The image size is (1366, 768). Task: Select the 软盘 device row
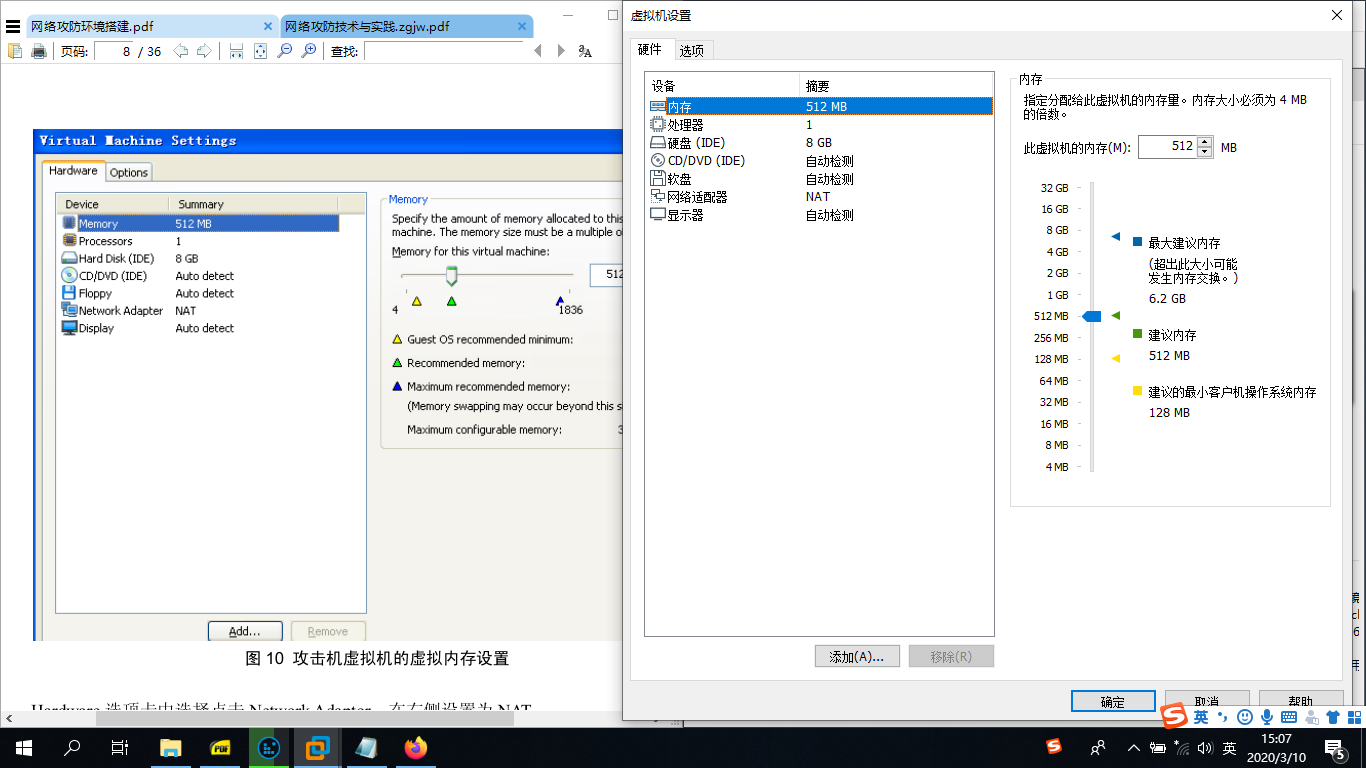coord(820,179)
